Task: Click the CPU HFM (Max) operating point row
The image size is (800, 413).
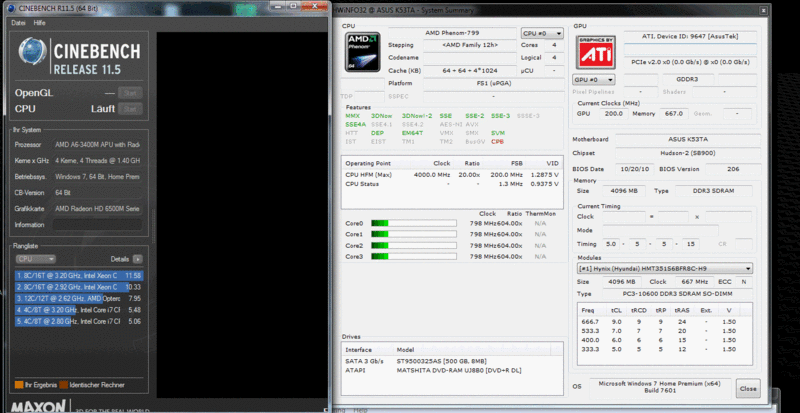Action: pos(452,175)
